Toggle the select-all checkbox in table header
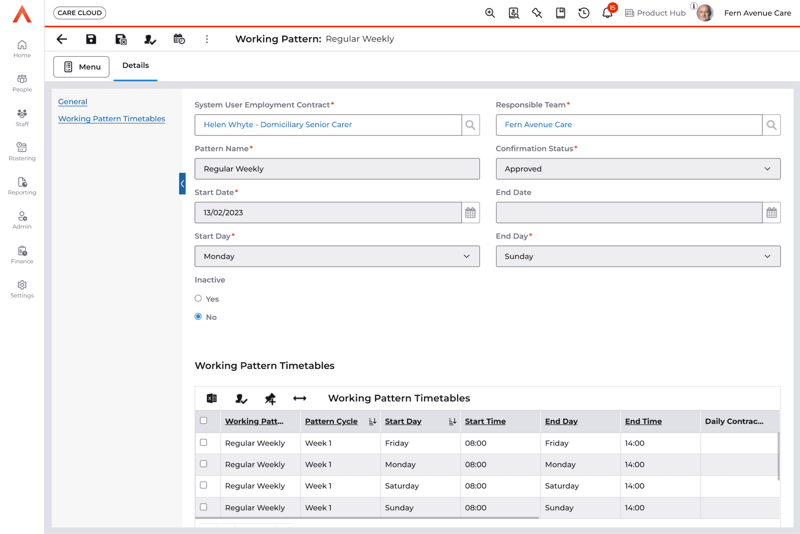This screenshot has height=534, width=800. coord(204,421)
